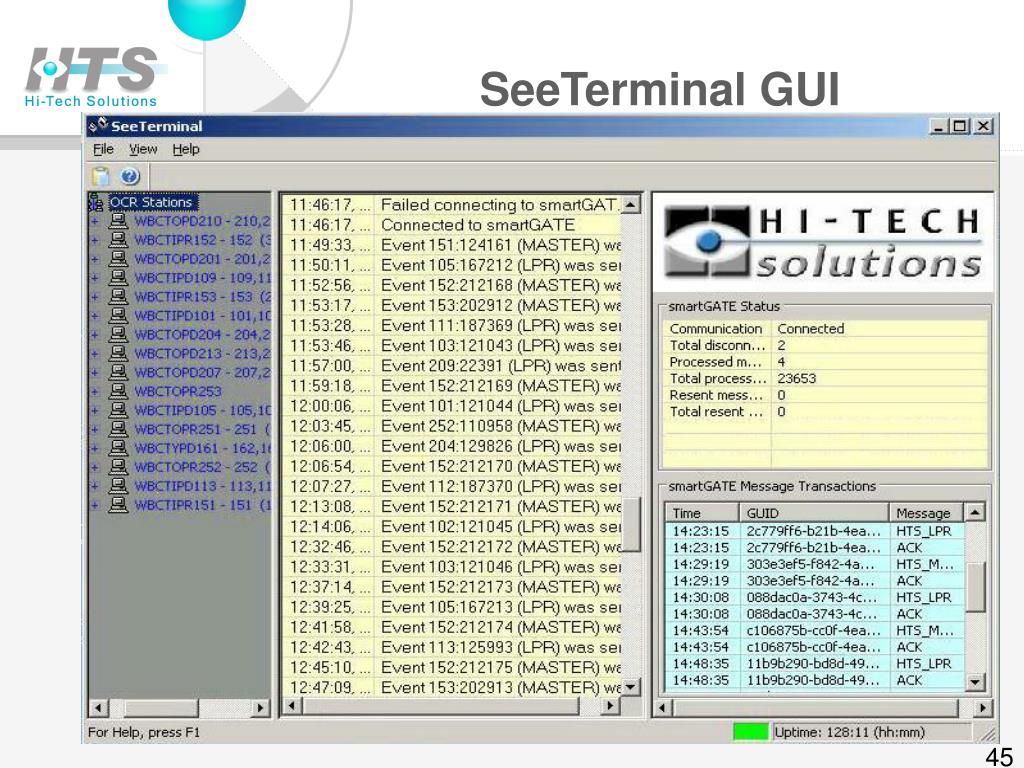Expand the WBCTYPD161 station node
Image resolution: width=1024 pixels, height=768 pixels.
(x=95, y=449)
